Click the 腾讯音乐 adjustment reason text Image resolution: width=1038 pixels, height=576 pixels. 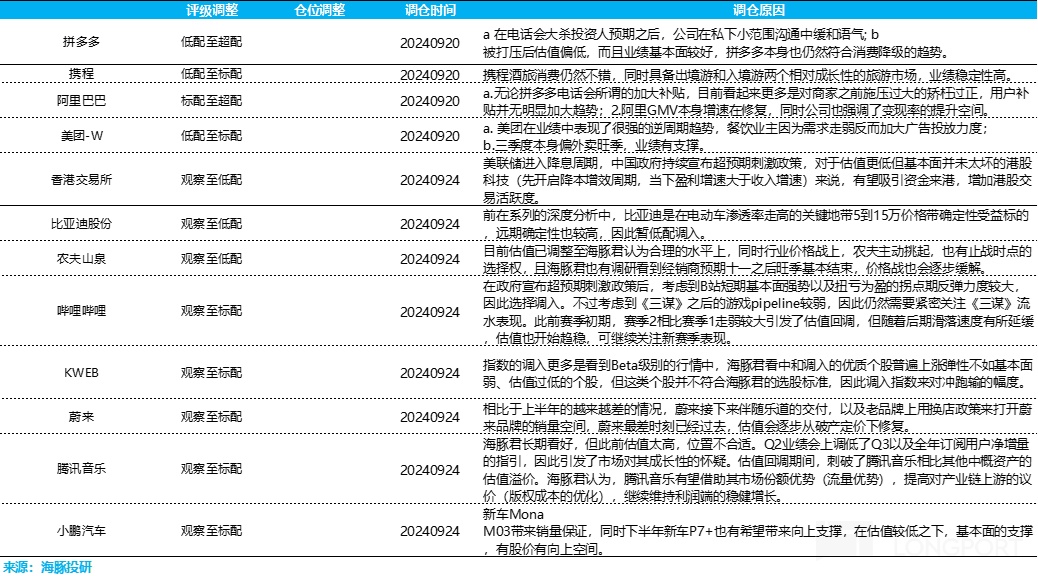(757, 470)
